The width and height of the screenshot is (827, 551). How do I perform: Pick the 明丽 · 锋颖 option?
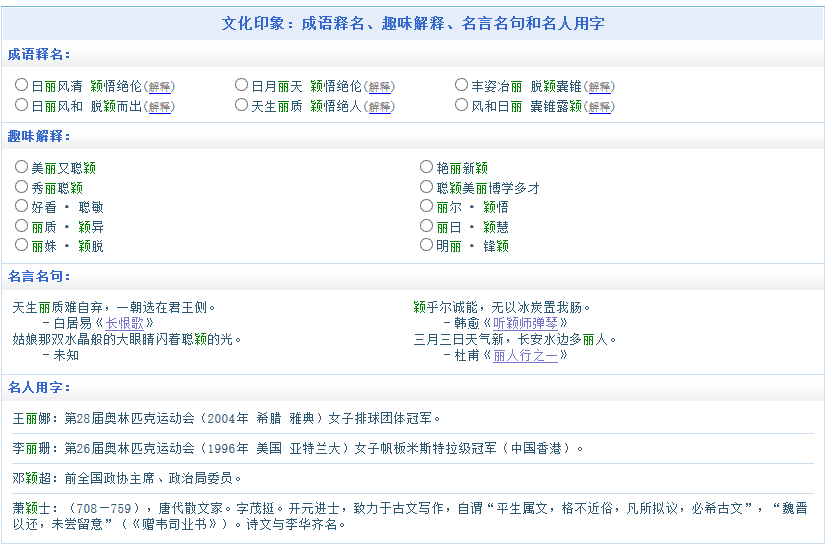coord(428,245)
